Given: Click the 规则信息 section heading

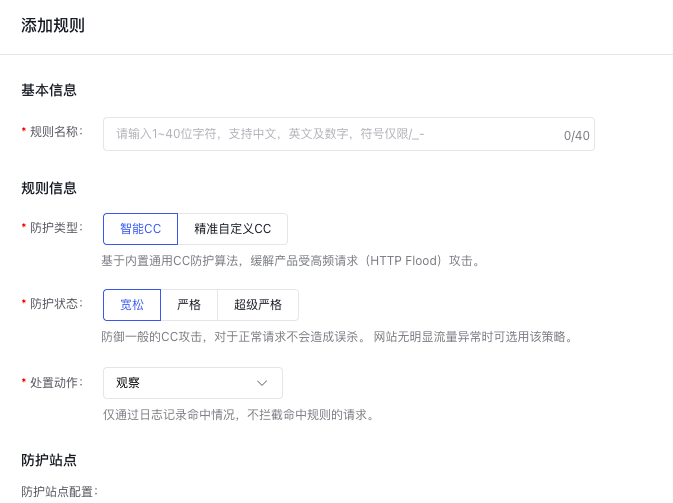Looking at the screenshot, I should click(x=49, y=188).
